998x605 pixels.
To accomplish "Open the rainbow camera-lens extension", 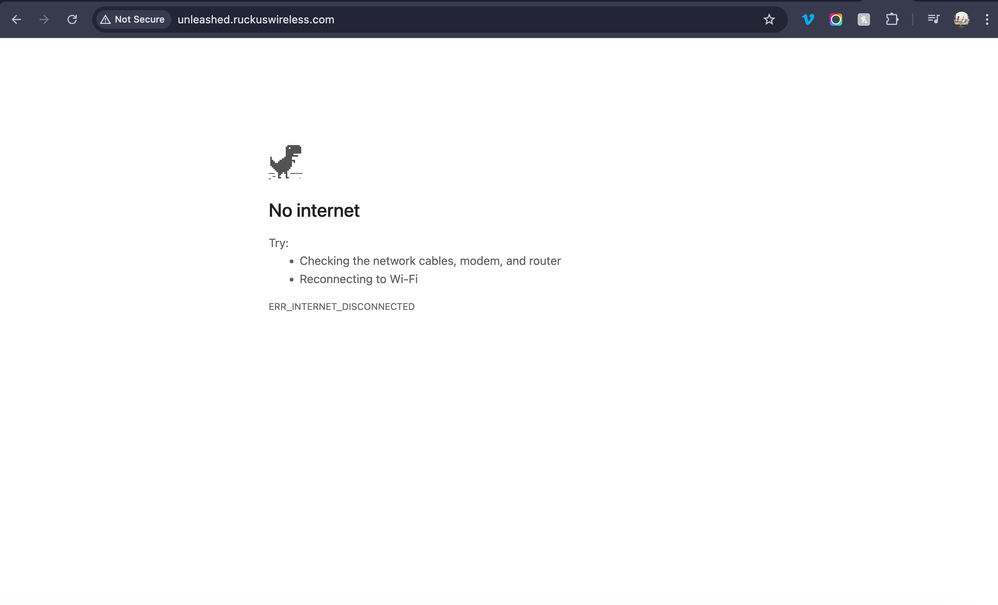I will tap(836, 20).
